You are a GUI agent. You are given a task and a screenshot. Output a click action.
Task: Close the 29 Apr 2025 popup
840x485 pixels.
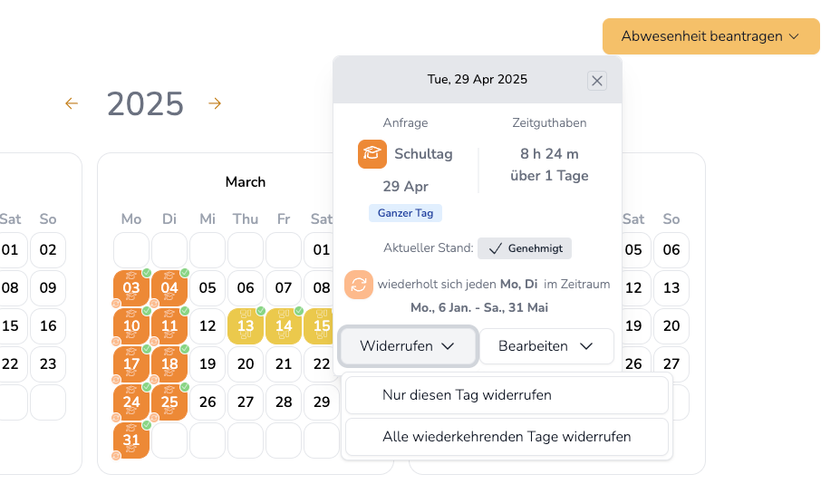597,81
